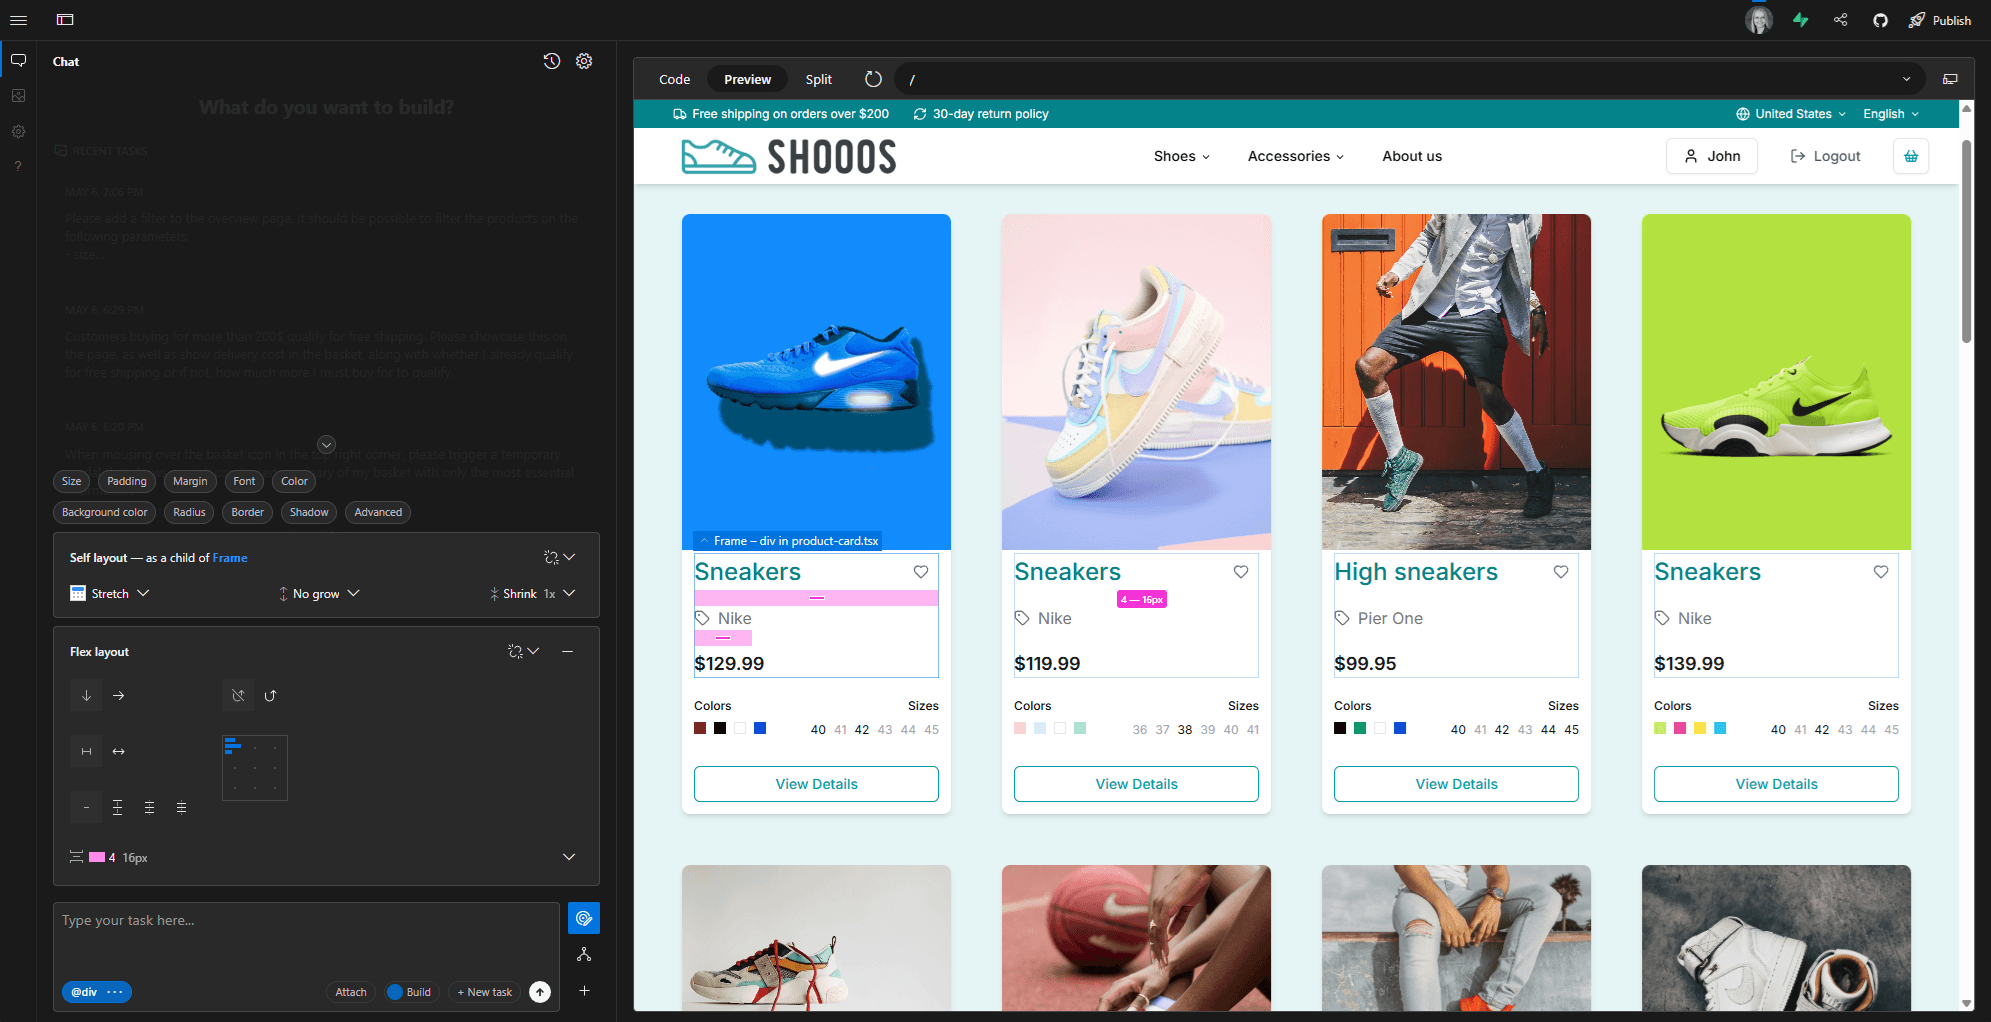Click the flex alignment grid box
1991x1022 pixels.
pos(255,768)
